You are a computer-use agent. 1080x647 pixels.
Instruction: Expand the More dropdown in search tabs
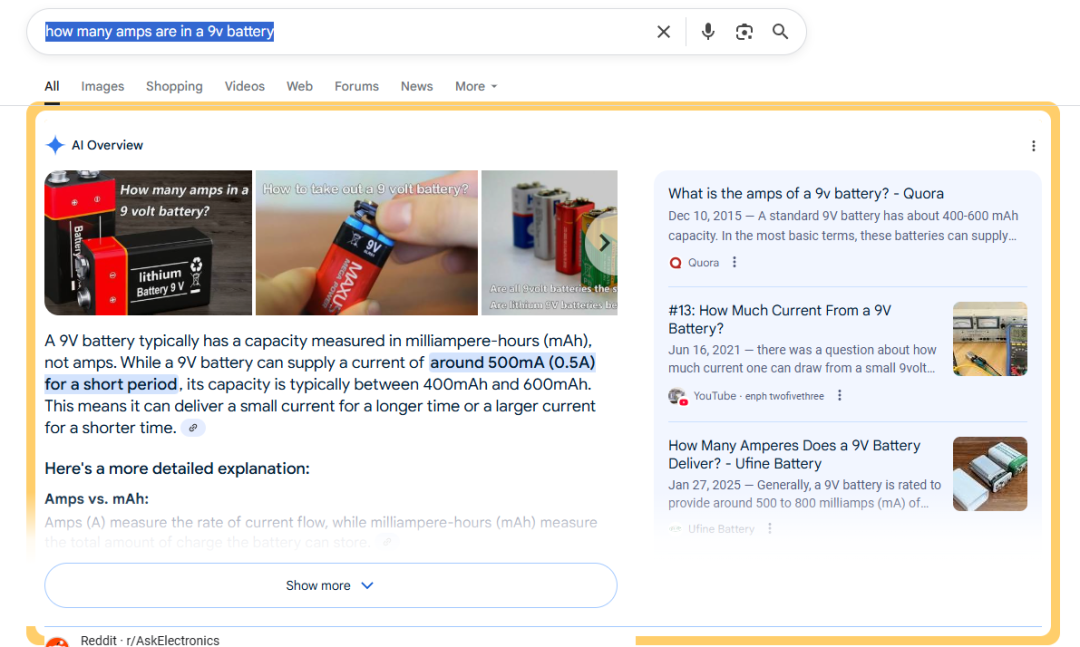tap(476, 86)
